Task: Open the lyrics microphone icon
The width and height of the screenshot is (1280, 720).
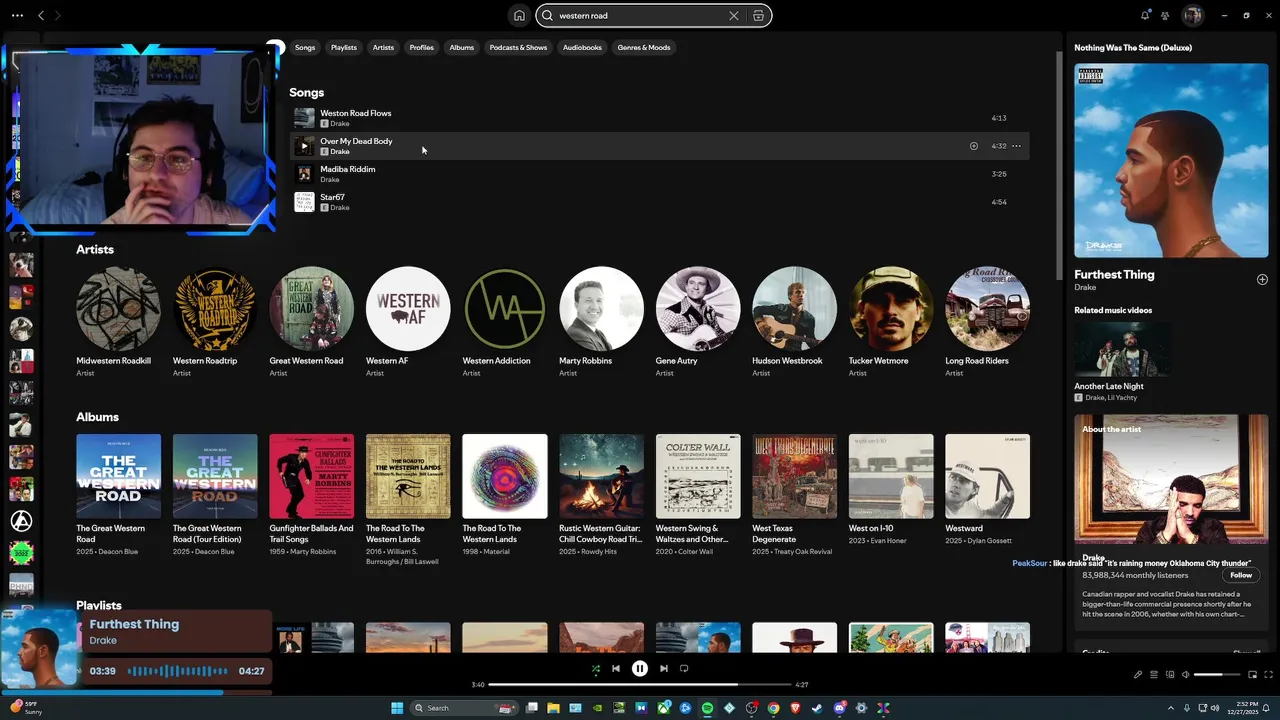Action: (x=1138, y=674)
